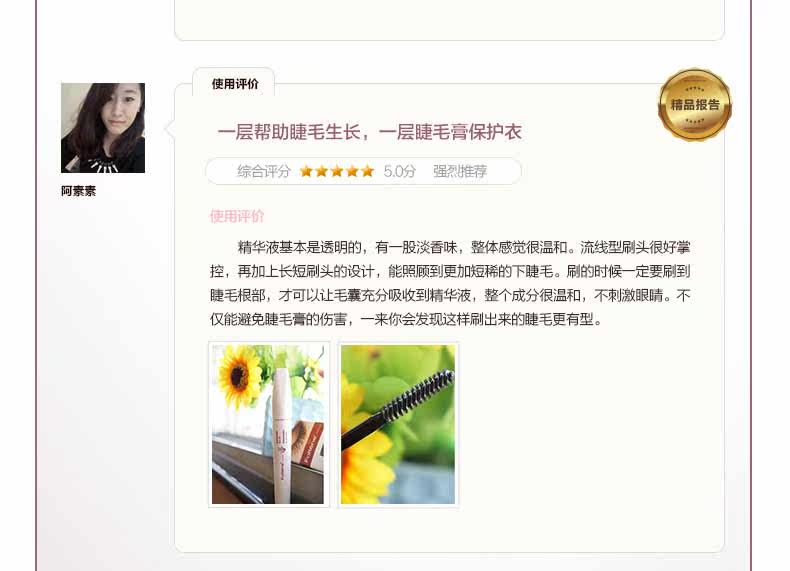Click the 综合评分 label
Viewport: 790px width, 571px height.
coord(264,171)
